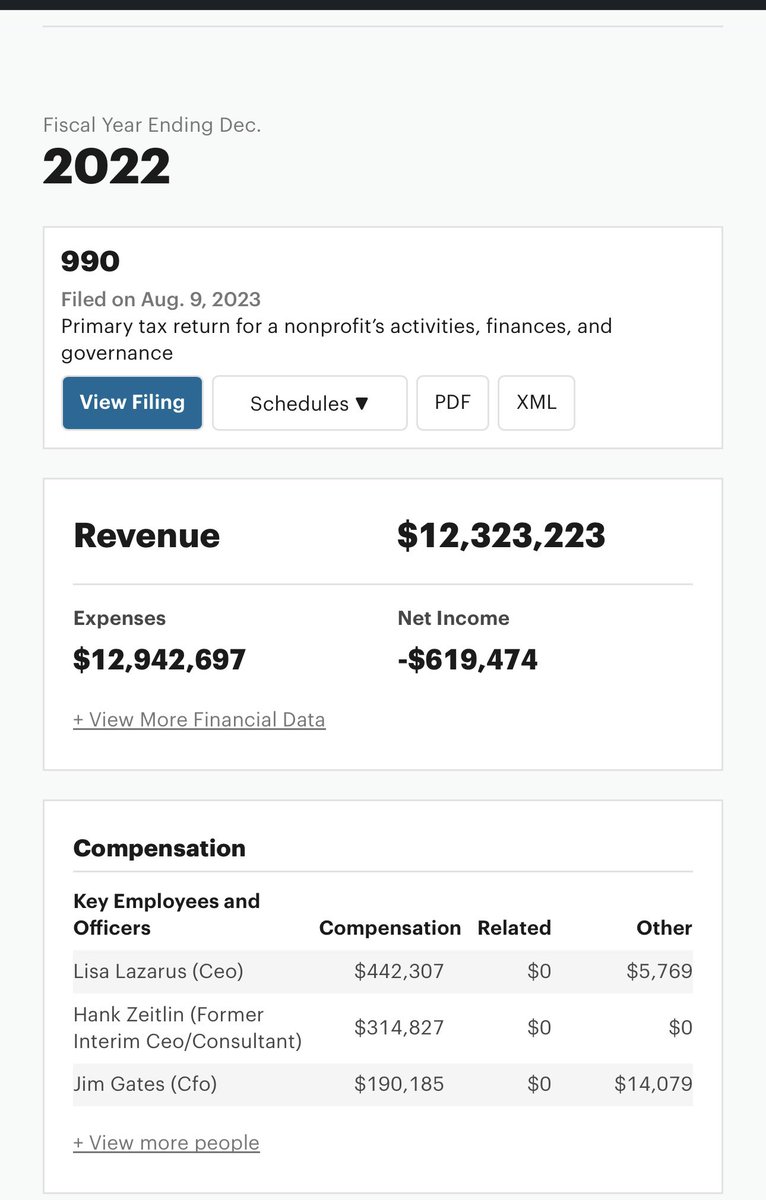The height and width of the screenshot is (1200, 766).
Task: Select the revenue figure $12,323,223
Action: (501, 535)
